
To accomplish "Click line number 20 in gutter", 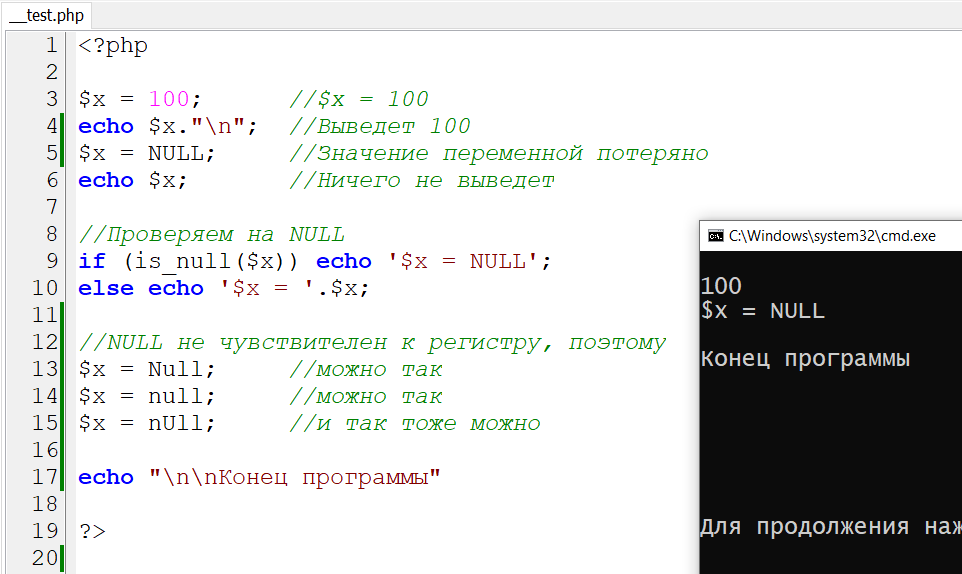I will [45, 558].
